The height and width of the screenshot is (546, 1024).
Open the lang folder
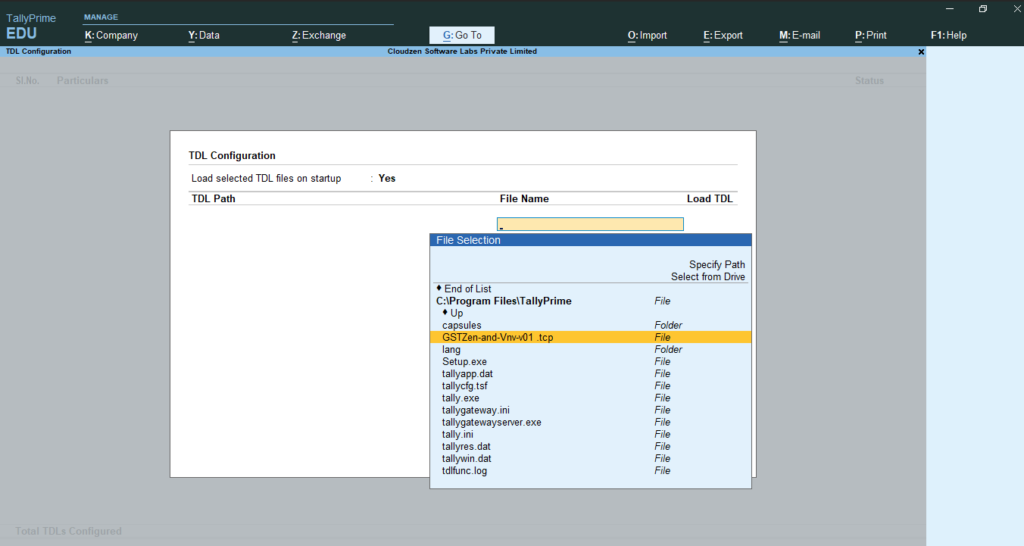[590, 349]
